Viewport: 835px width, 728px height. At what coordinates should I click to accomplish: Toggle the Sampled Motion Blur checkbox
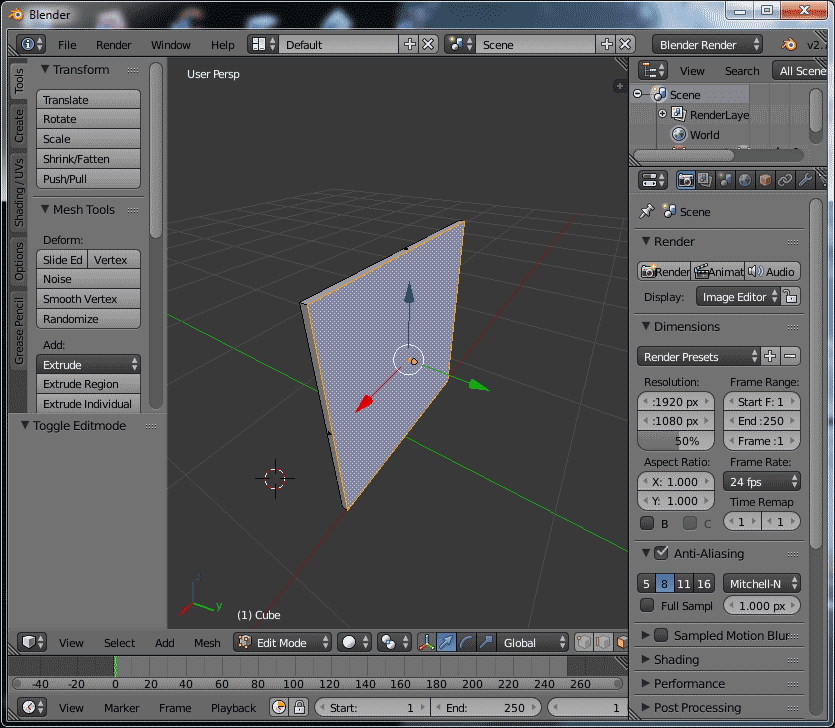tap(661, 635)
